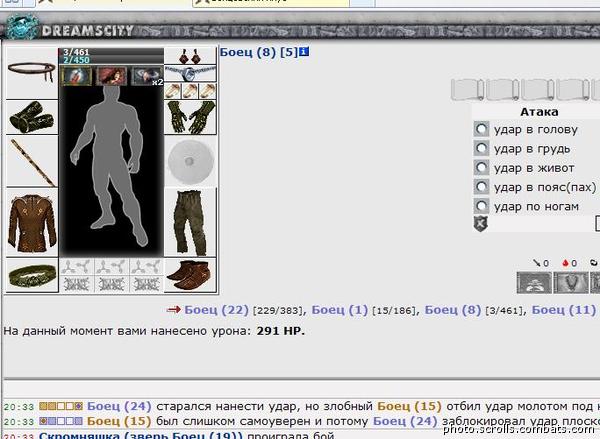Click hit-zone squares before 'Боец (15) был'
The image size is (600, 439).
coord(61,421)
